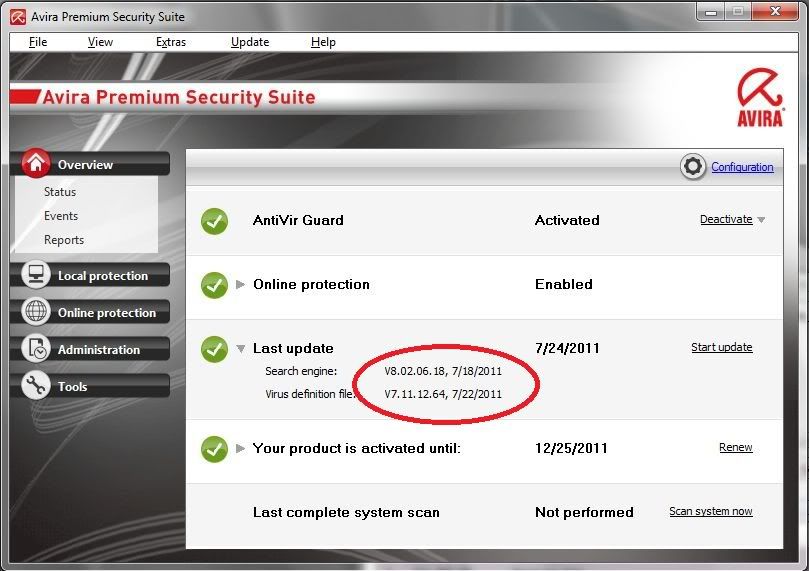Expand the Online protection section

pos(240,285)
